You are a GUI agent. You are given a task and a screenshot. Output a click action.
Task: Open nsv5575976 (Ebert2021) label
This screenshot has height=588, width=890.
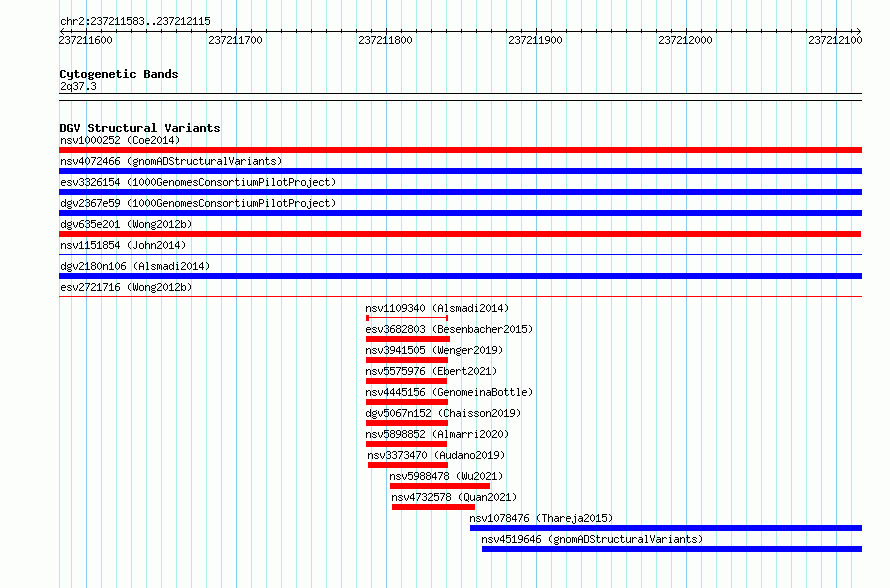click(431, 371)
